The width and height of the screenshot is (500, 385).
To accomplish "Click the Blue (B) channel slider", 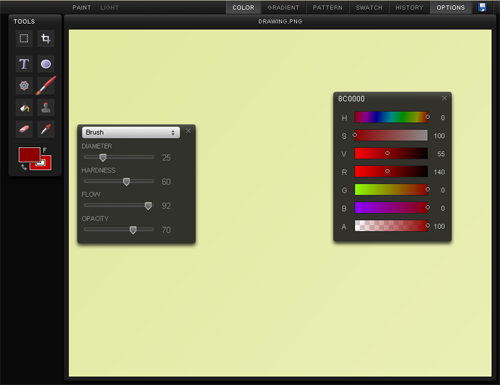I will pyautogui.click(x=391, y=208).
